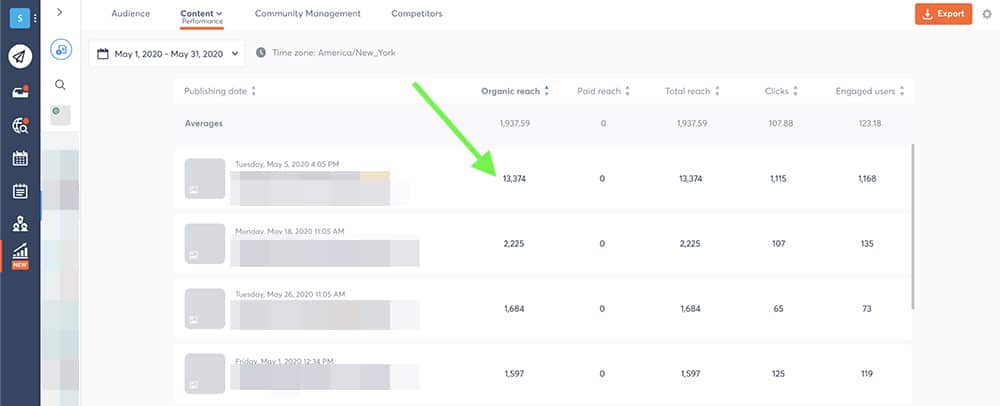Click the globe search monitoring icon
Viewport: 1000px width, 406px height.
20,125
